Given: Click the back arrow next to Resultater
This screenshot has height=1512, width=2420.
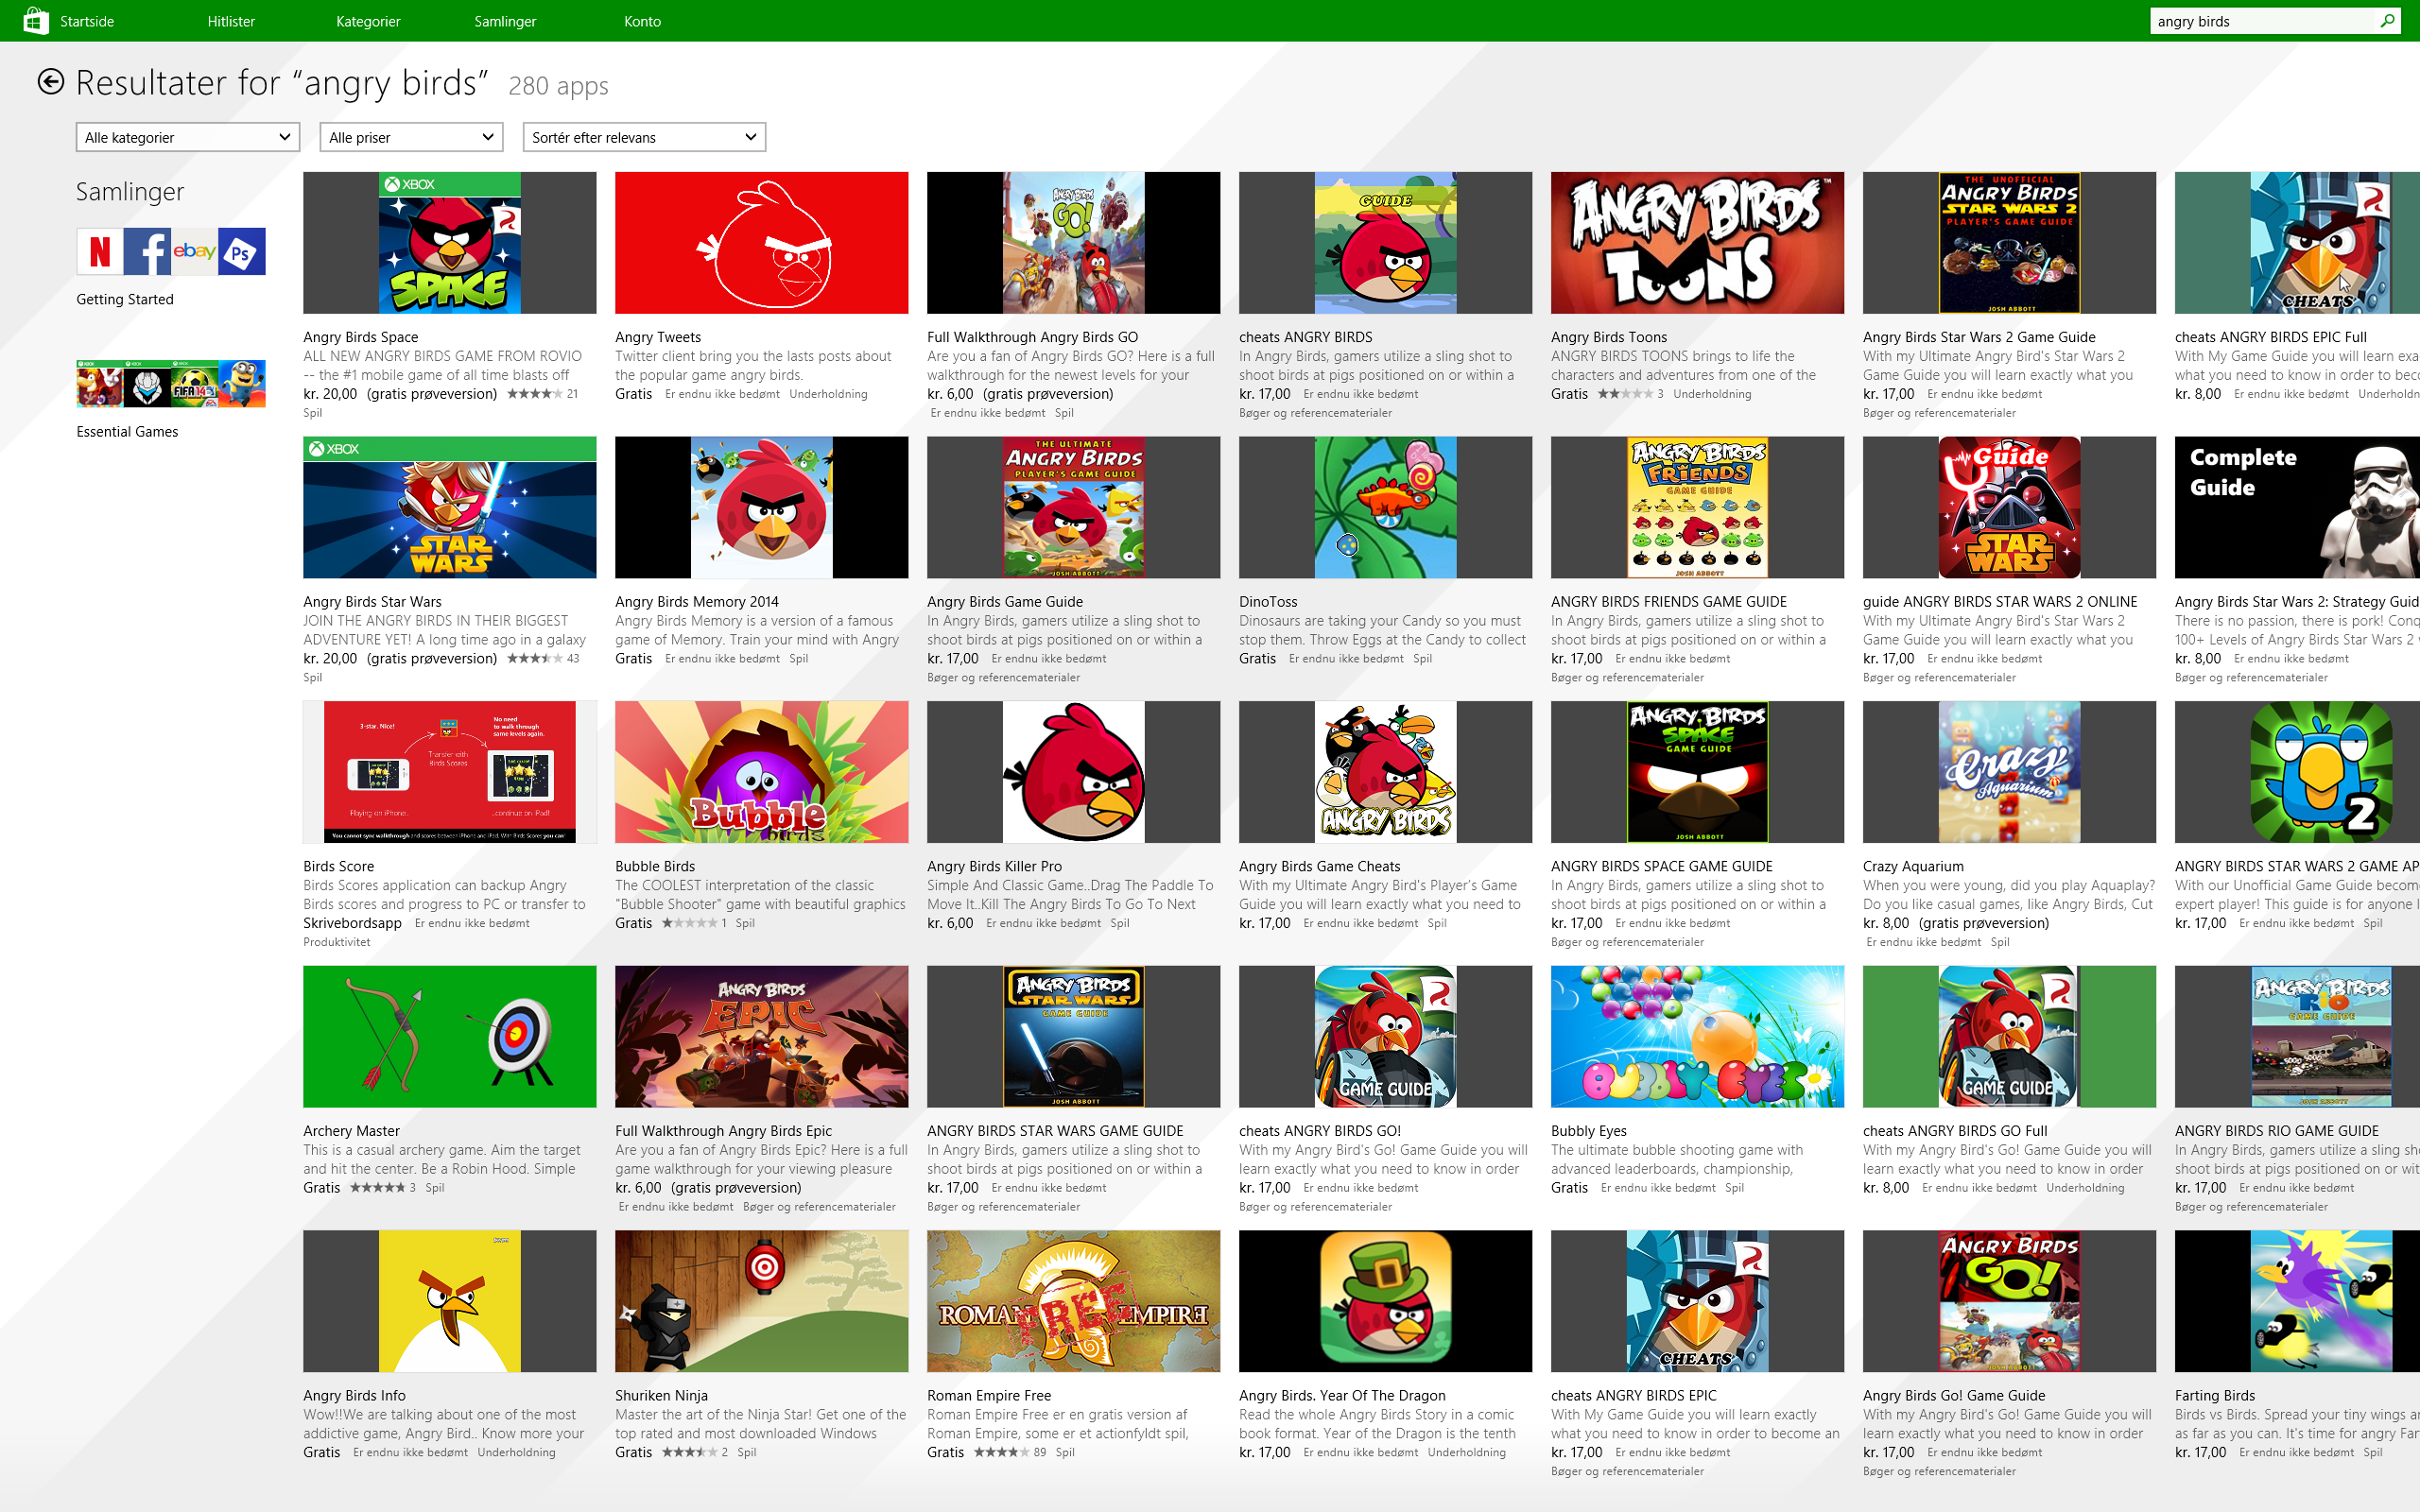Looking at the screenshot, I should [x=50, y=82].
